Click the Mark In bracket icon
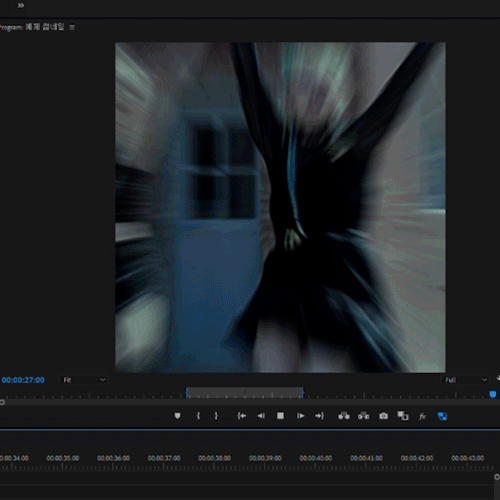500x500 pixels. 198,416
